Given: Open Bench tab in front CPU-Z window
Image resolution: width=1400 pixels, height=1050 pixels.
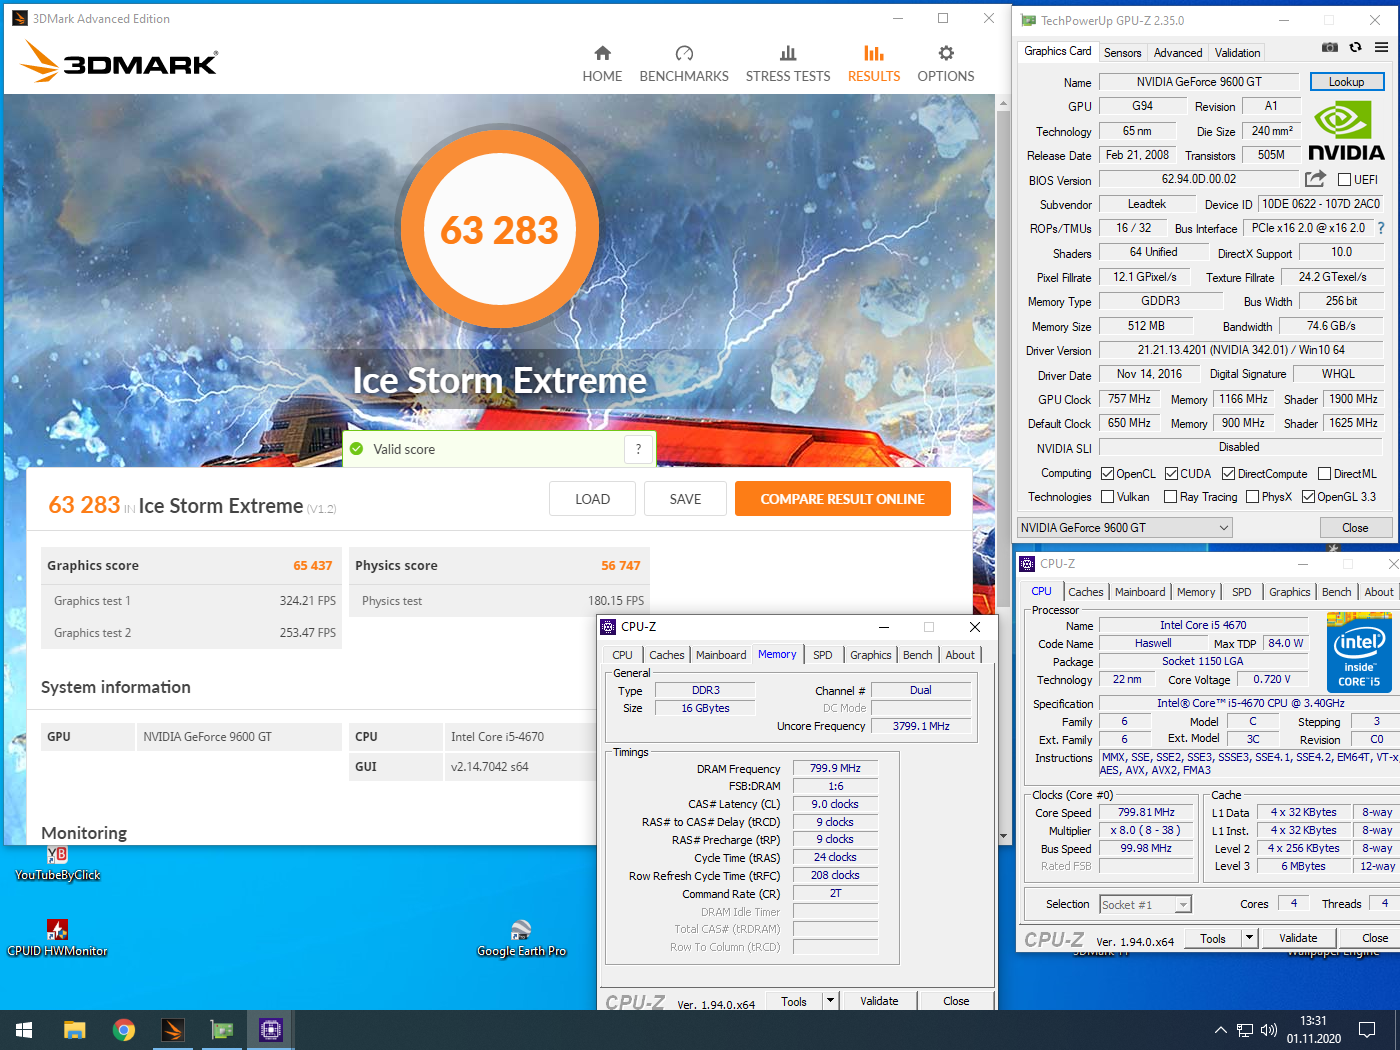Looking at the screenshot, I should point(917,655).
